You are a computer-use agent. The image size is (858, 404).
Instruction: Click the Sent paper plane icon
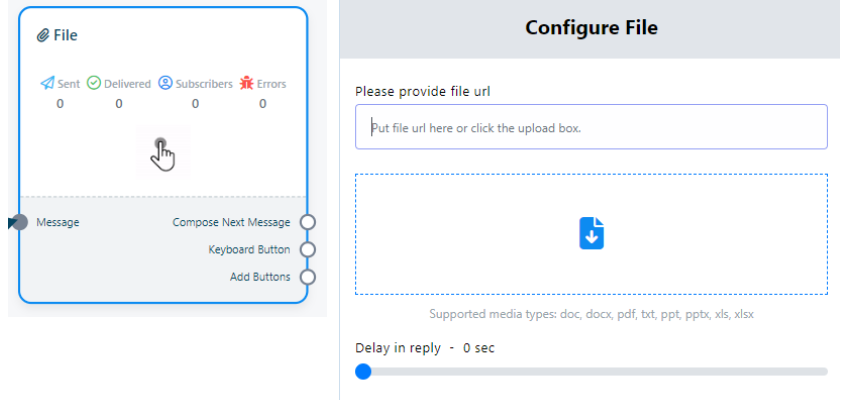pyautogui.click(x=47, y=84)
